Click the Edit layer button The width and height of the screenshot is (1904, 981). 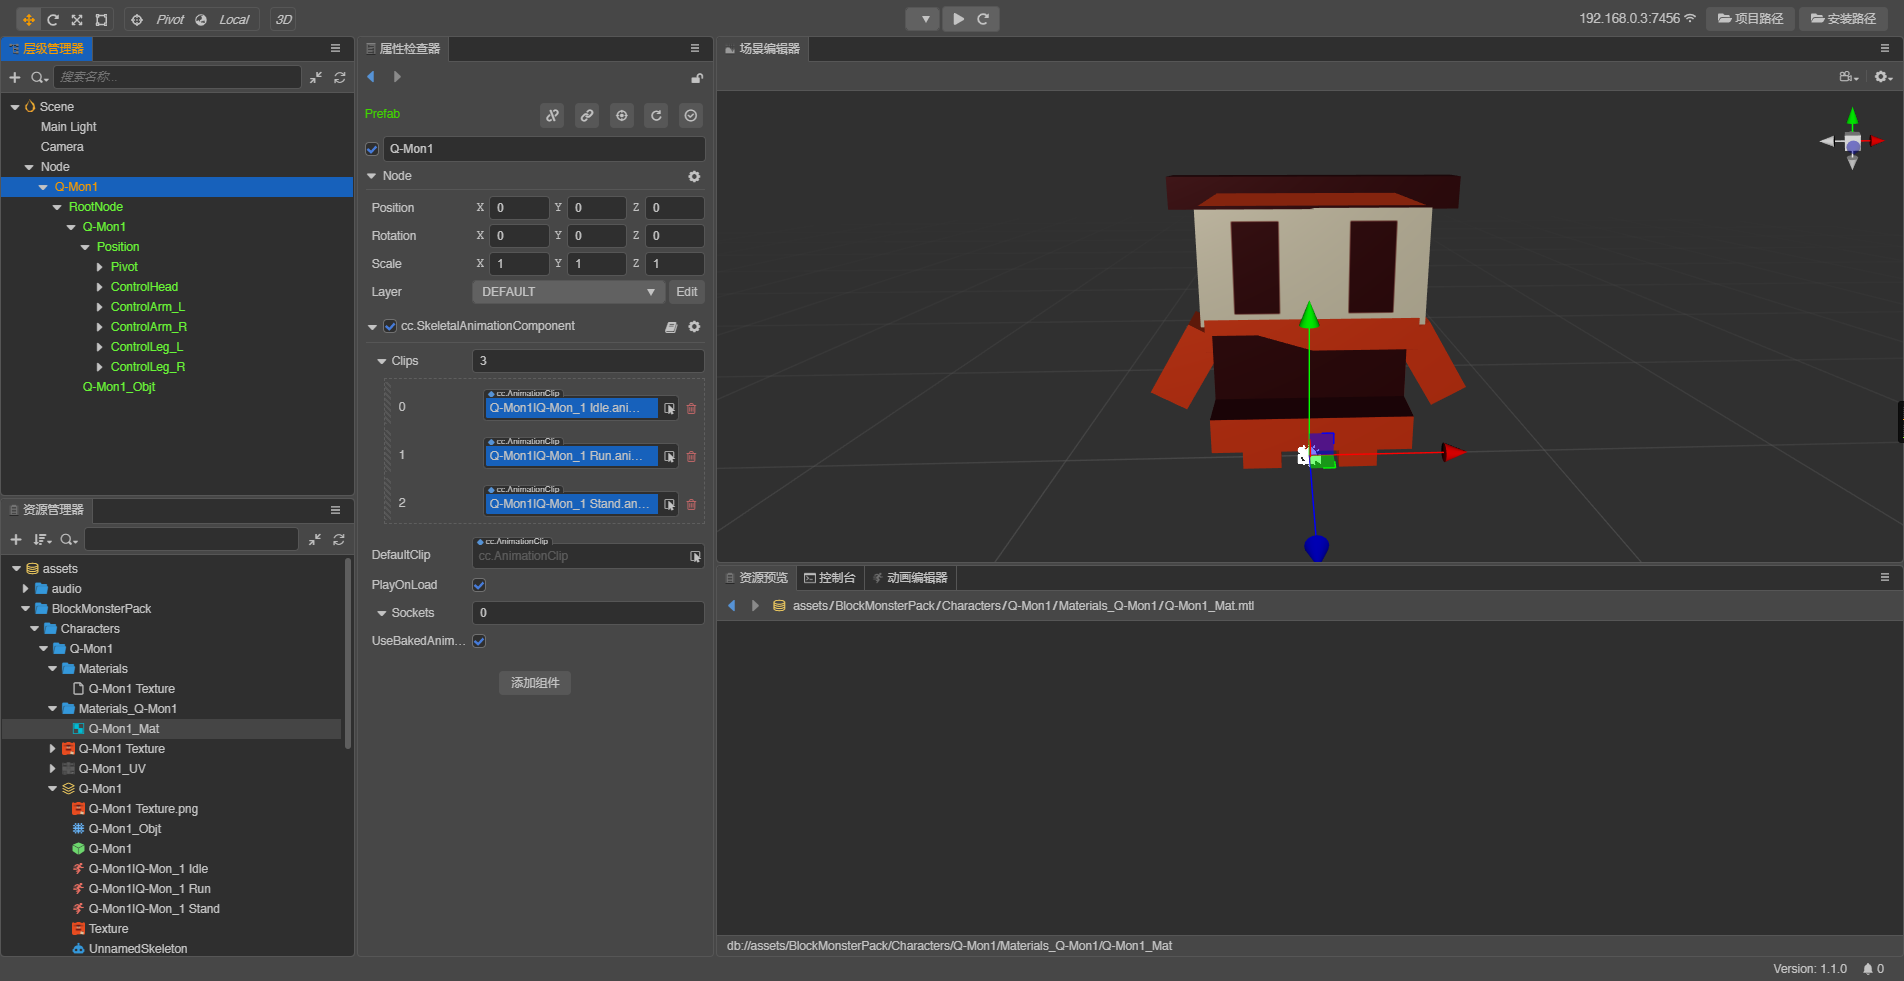click(x=686, y=292)
